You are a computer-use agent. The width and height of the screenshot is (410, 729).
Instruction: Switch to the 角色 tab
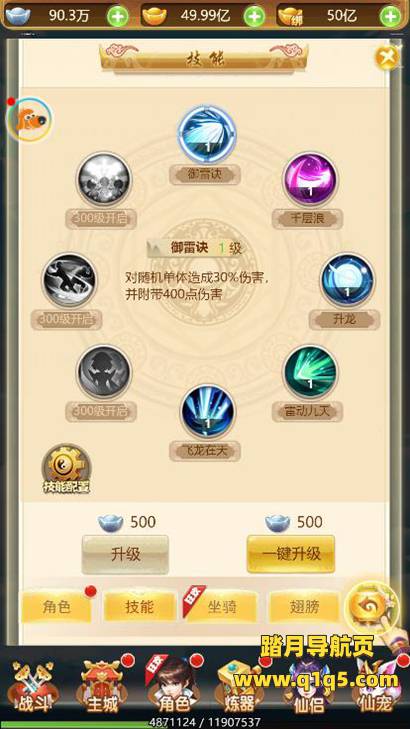click(x=56, y=606)
